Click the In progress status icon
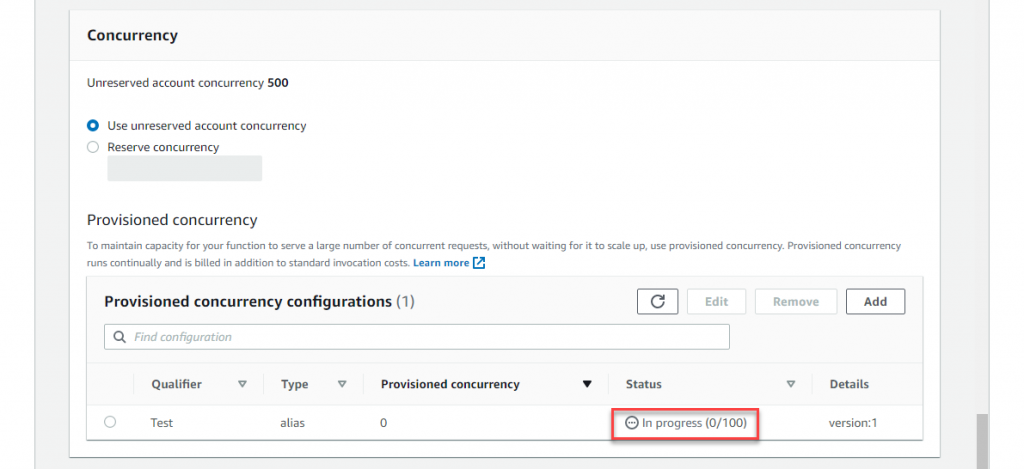Viewport: 1024px width, 469px height. pos(631,423)
